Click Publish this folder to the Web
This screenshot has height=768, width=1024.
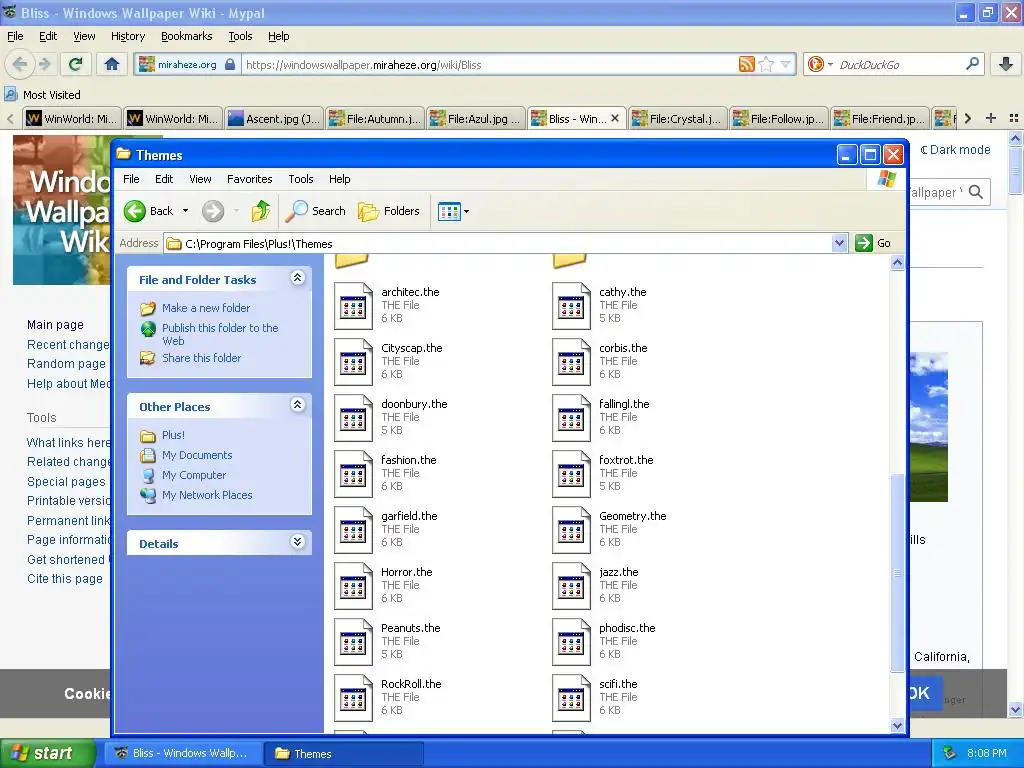(220, 334)
